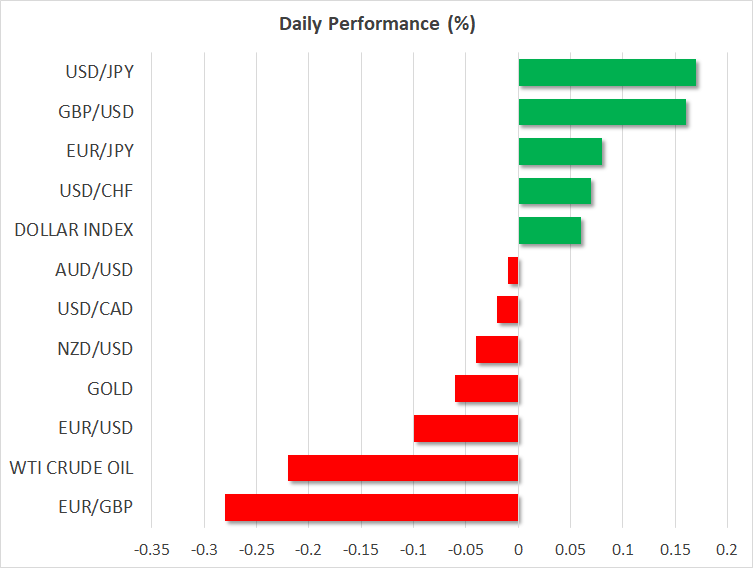Click the small red AUD/USD bar
This screenshot has height=568, width=753.
(x=513, y=270)
